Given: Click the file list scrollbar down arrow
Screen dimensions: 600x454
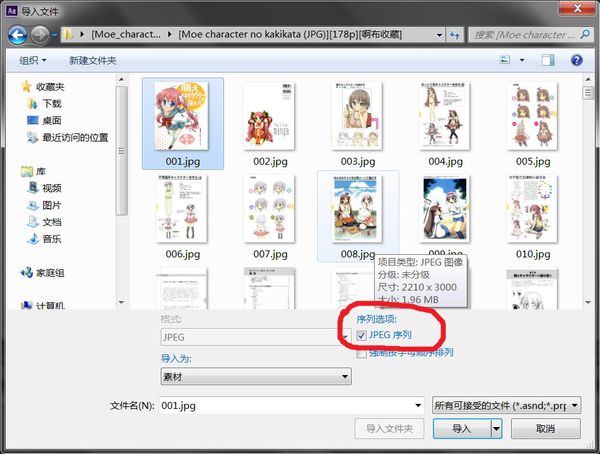Looking at the screenshot, I should (588, 302).
